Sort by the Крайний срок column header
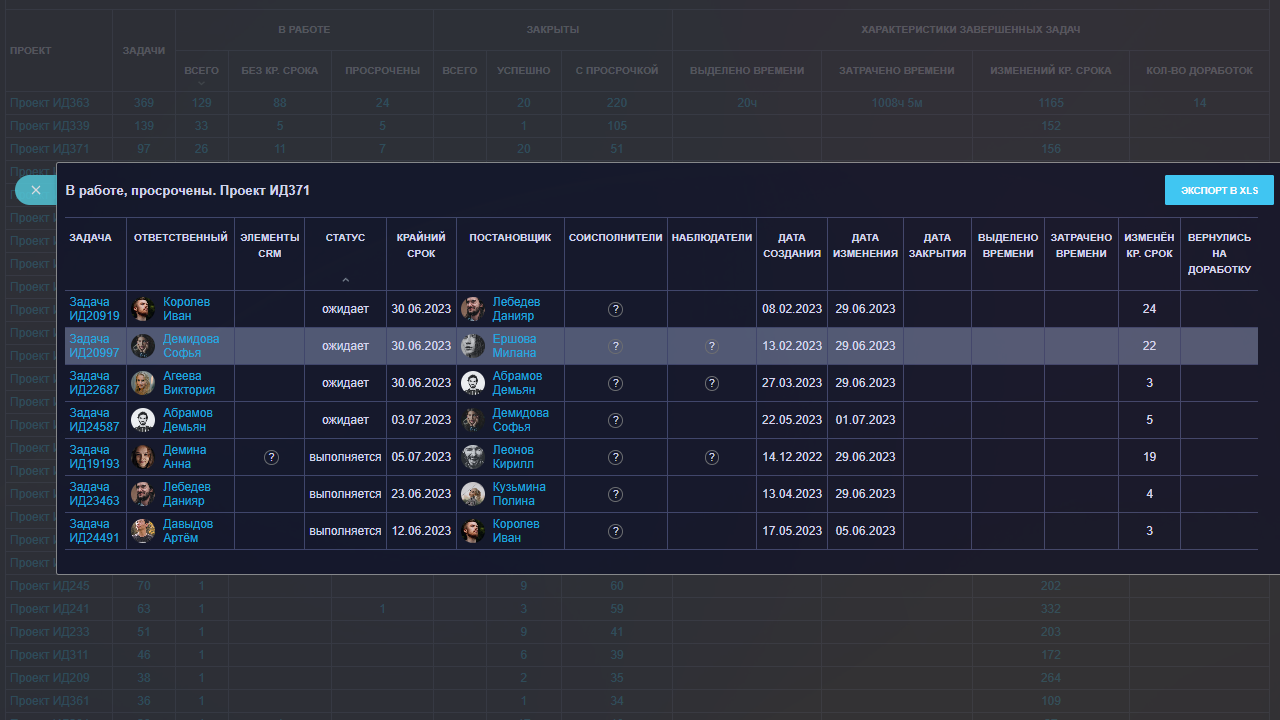 [x=421, y=246]
